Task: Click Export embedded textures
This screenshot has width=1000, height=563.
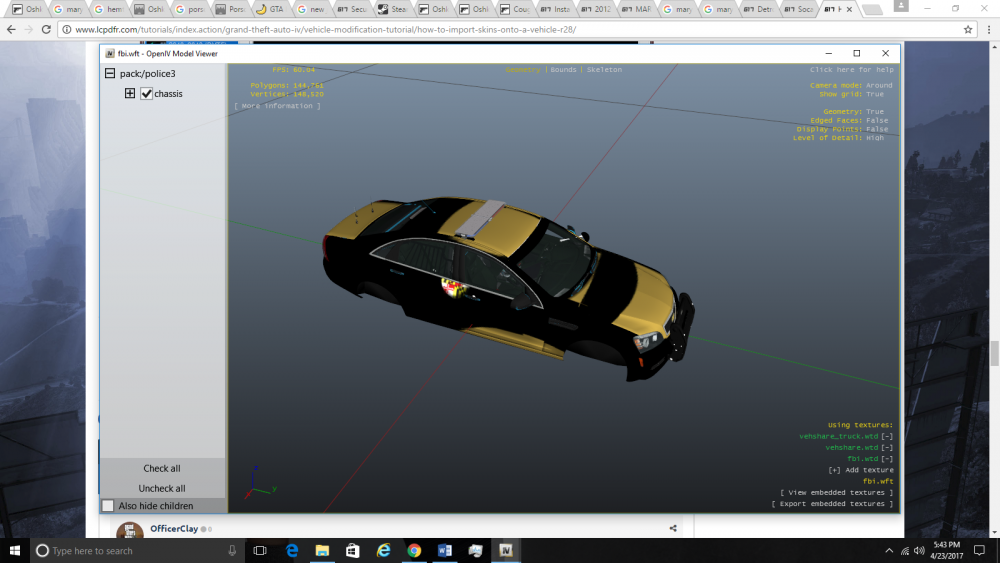Action: [832, 504]
